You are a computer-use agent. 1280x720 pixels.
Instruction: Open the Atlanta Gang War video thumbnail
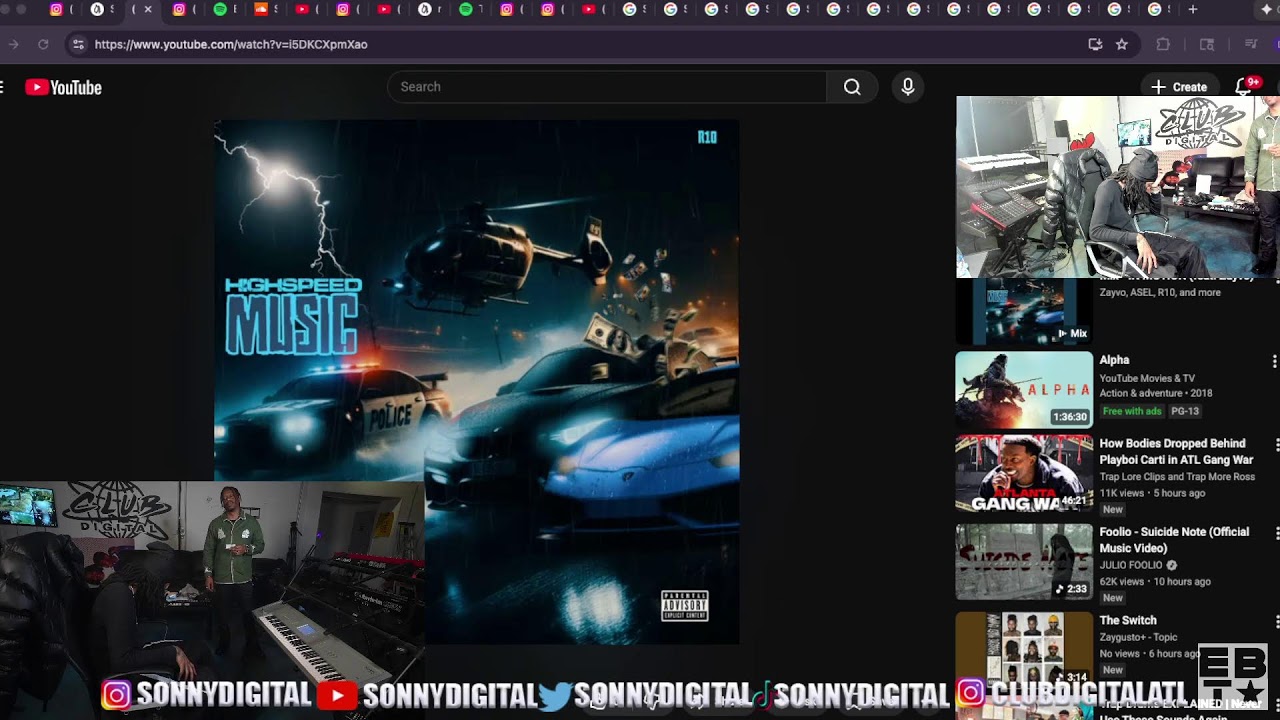coord(1024,473)
